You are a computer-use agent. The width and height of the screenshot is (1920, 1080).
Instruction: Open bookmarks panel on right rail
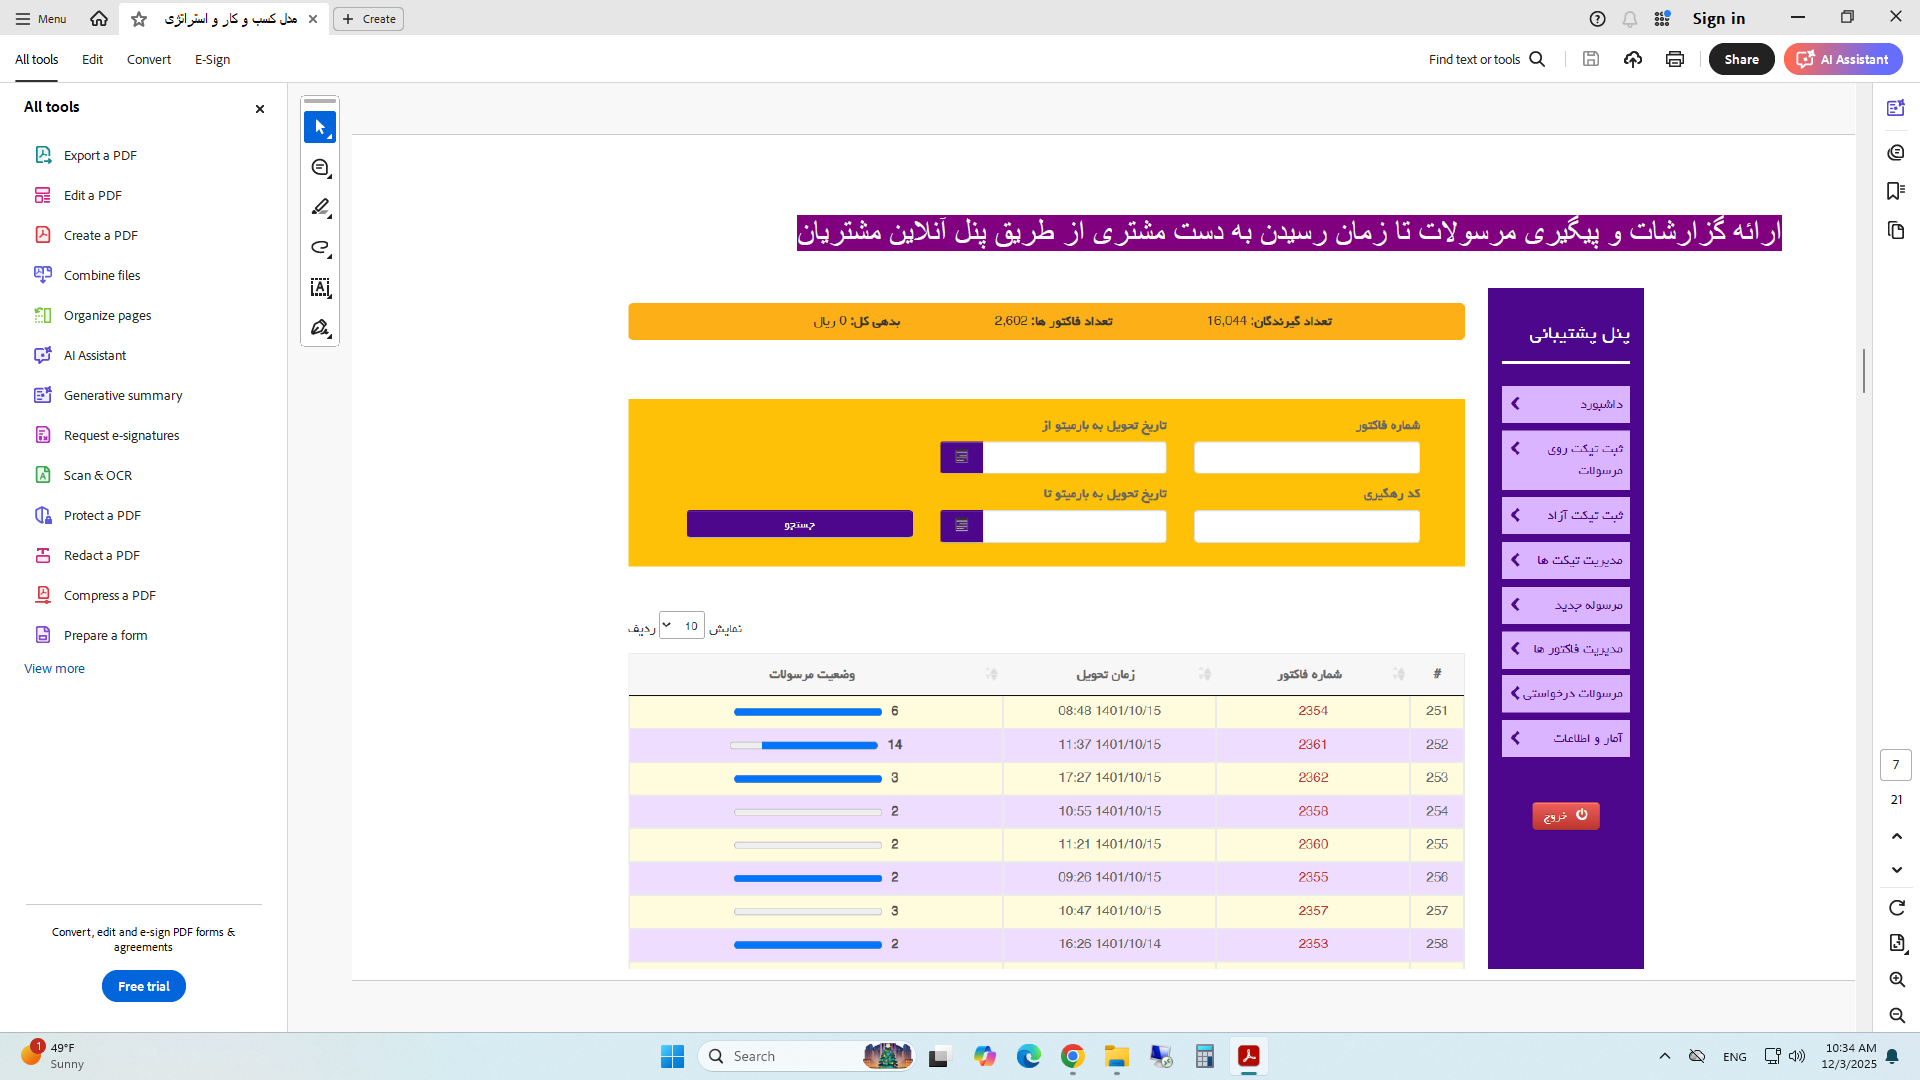(1895, 191)
